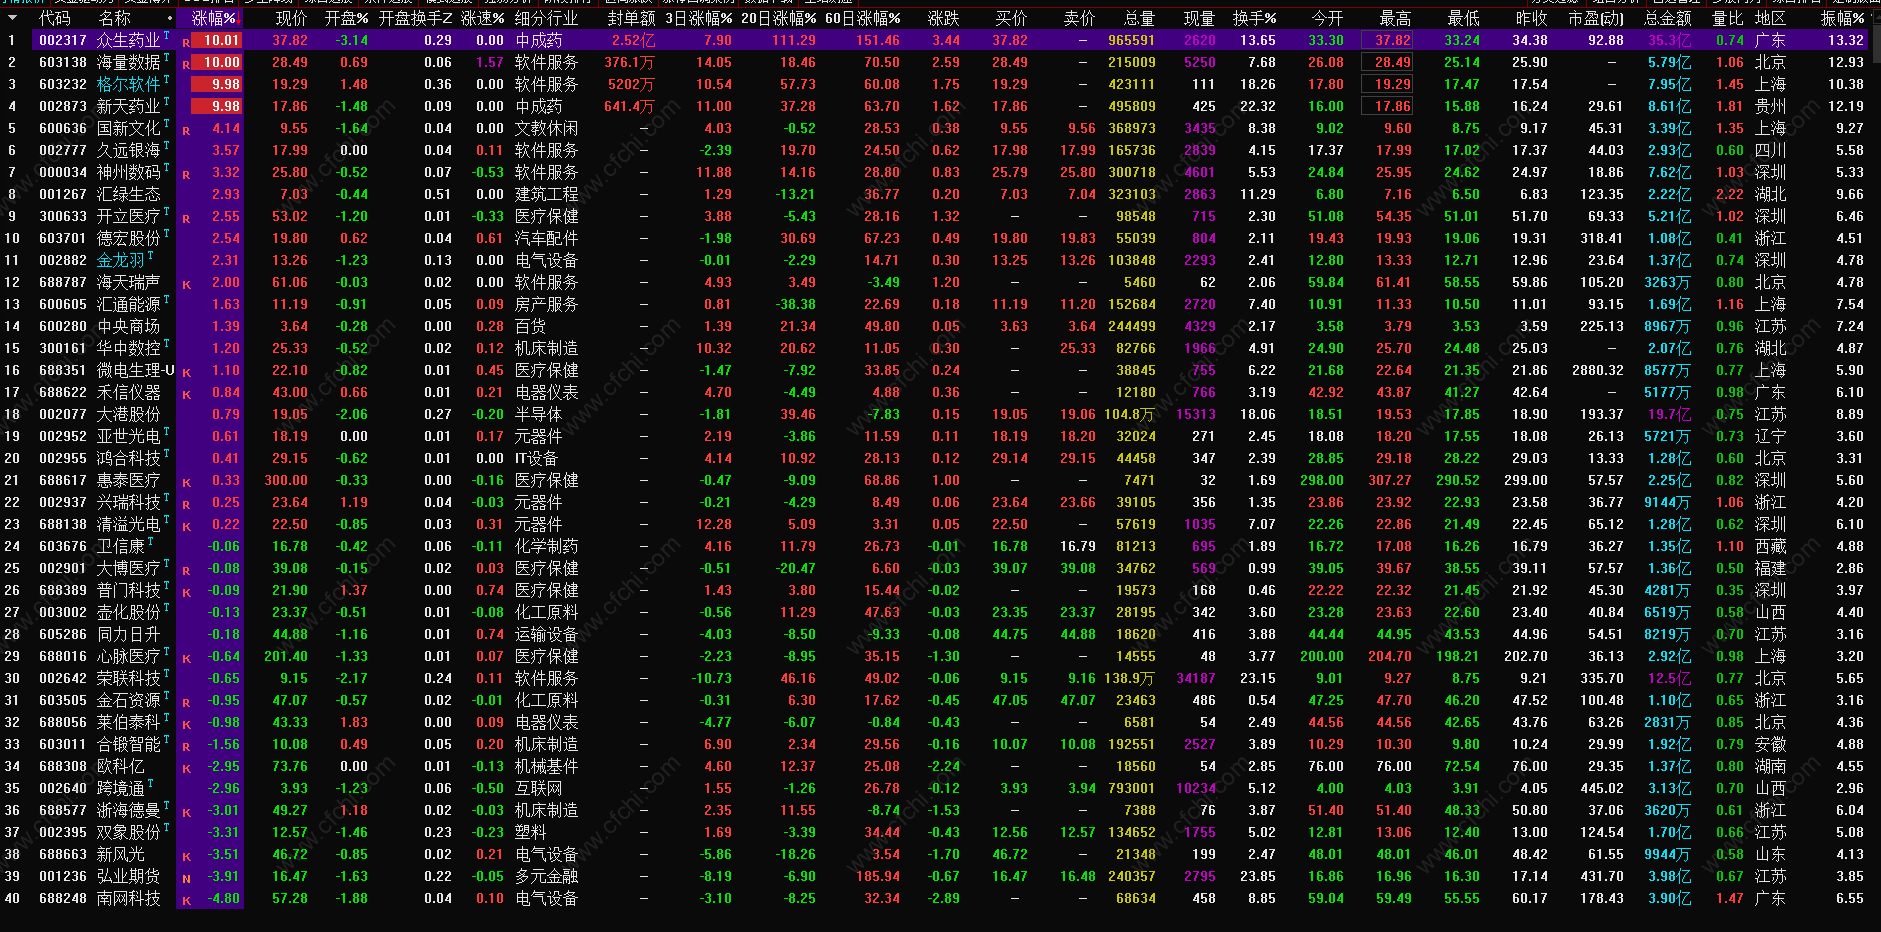Sort by the 细分行业 column header
The height and width of the screenshot is (932, 1881).
point(546,18)
